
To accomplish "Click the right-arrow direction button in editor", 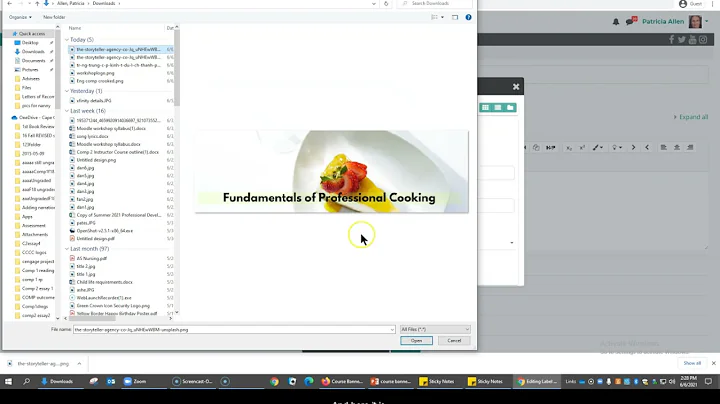I will click(633, 148).
